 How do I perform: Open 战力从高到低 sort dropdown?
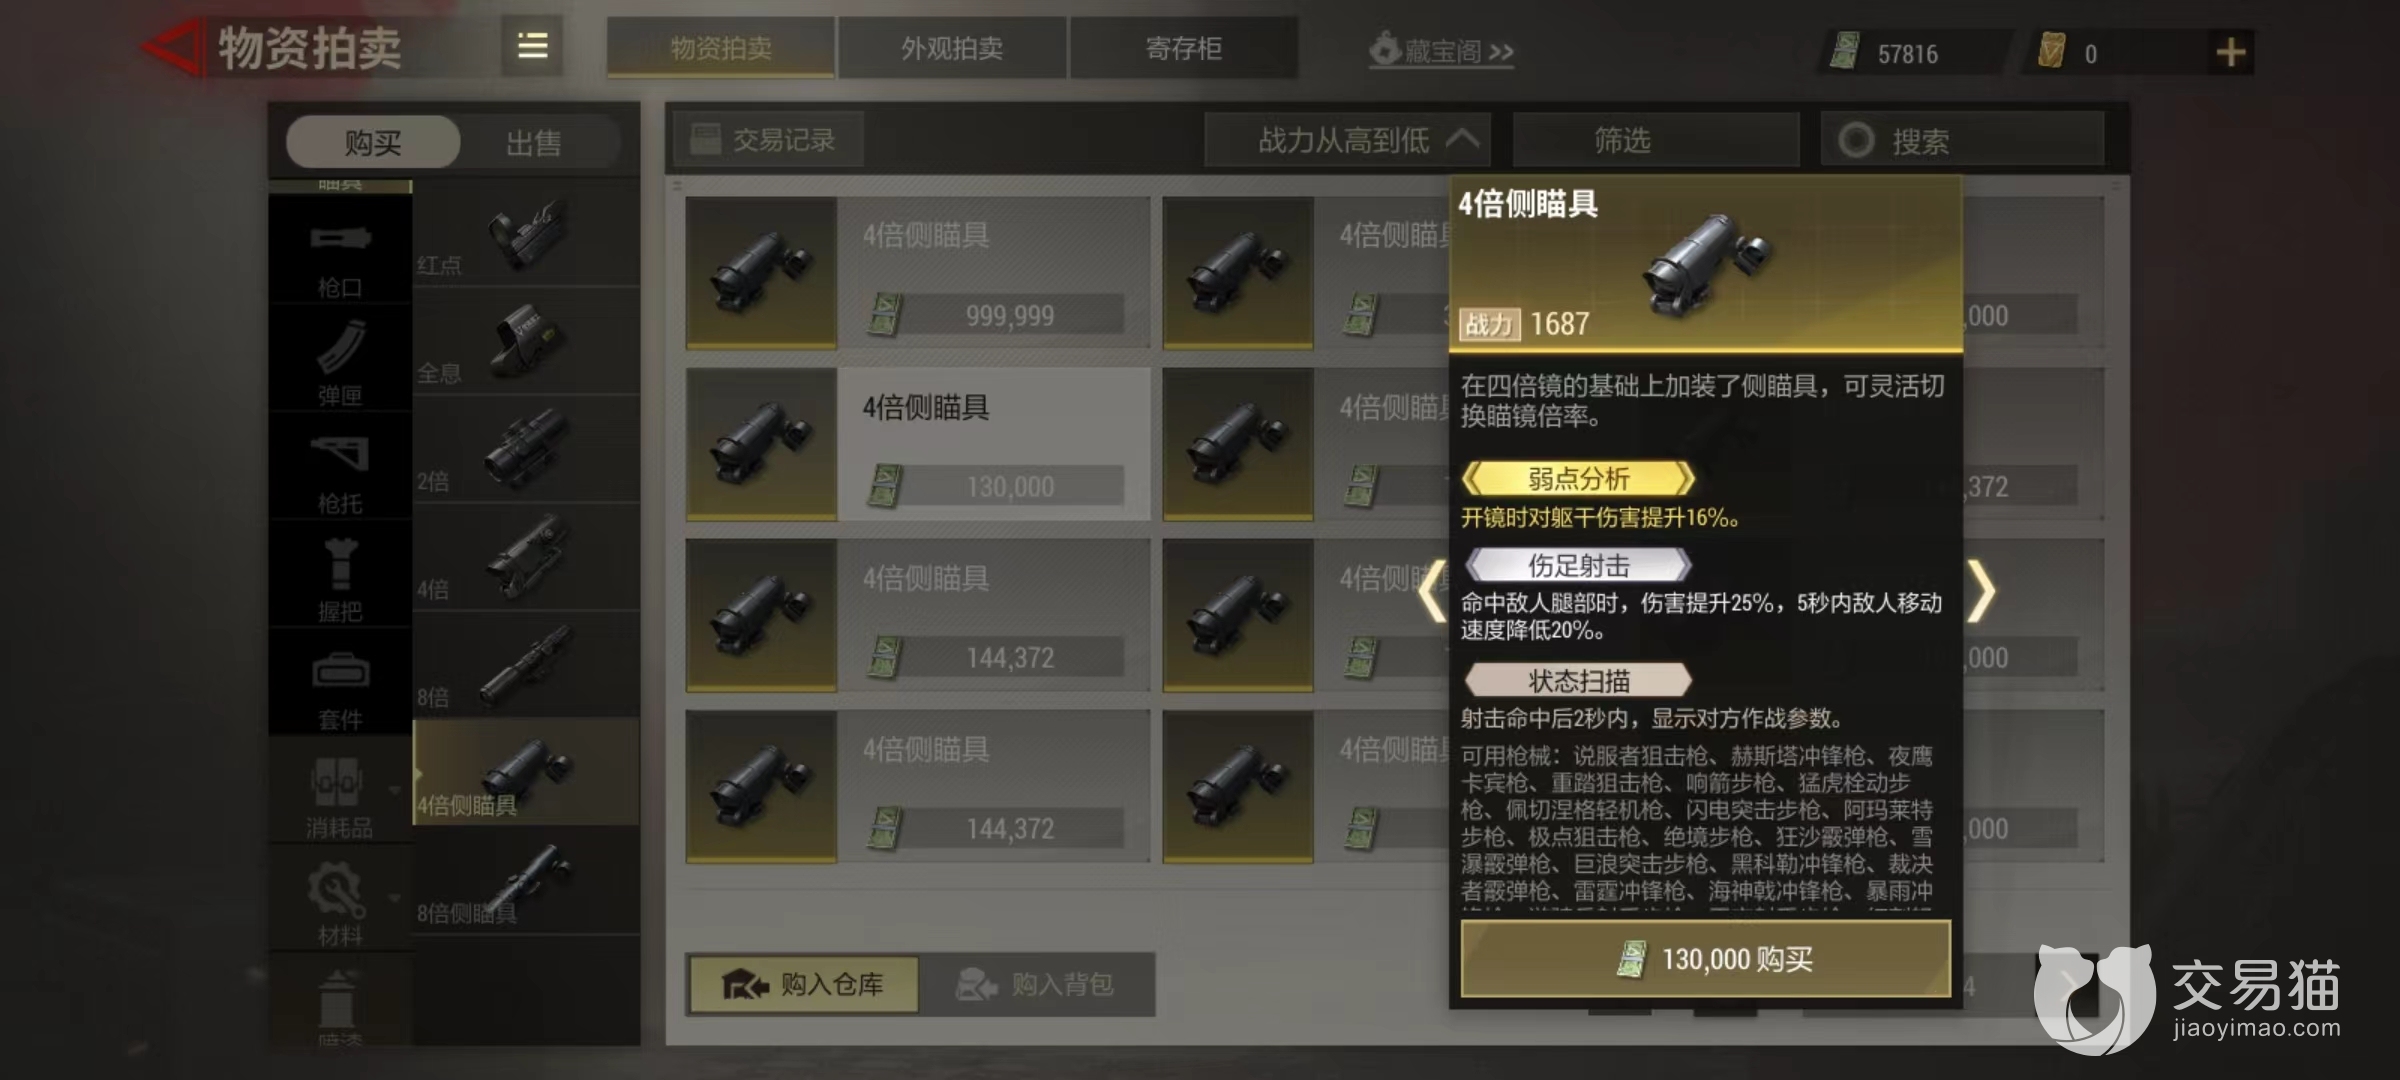point(1347,140)
